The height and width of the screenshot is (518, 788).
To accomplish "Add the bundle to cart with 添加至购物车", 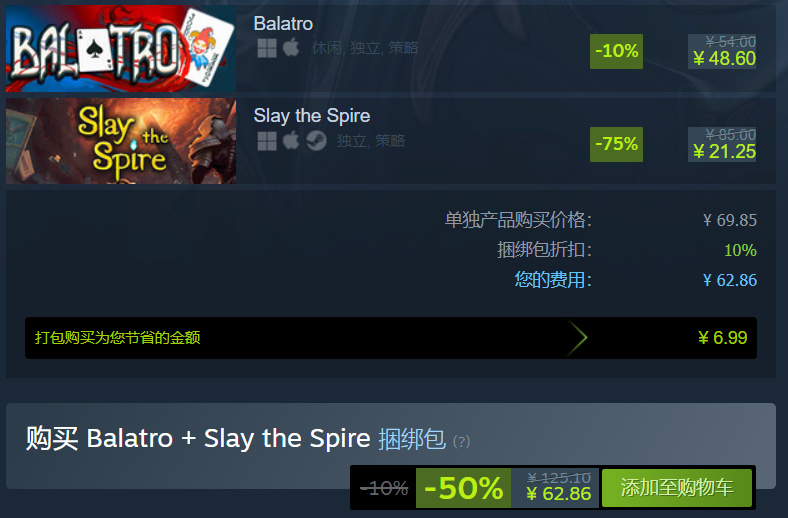I will [x=676, y=488].
